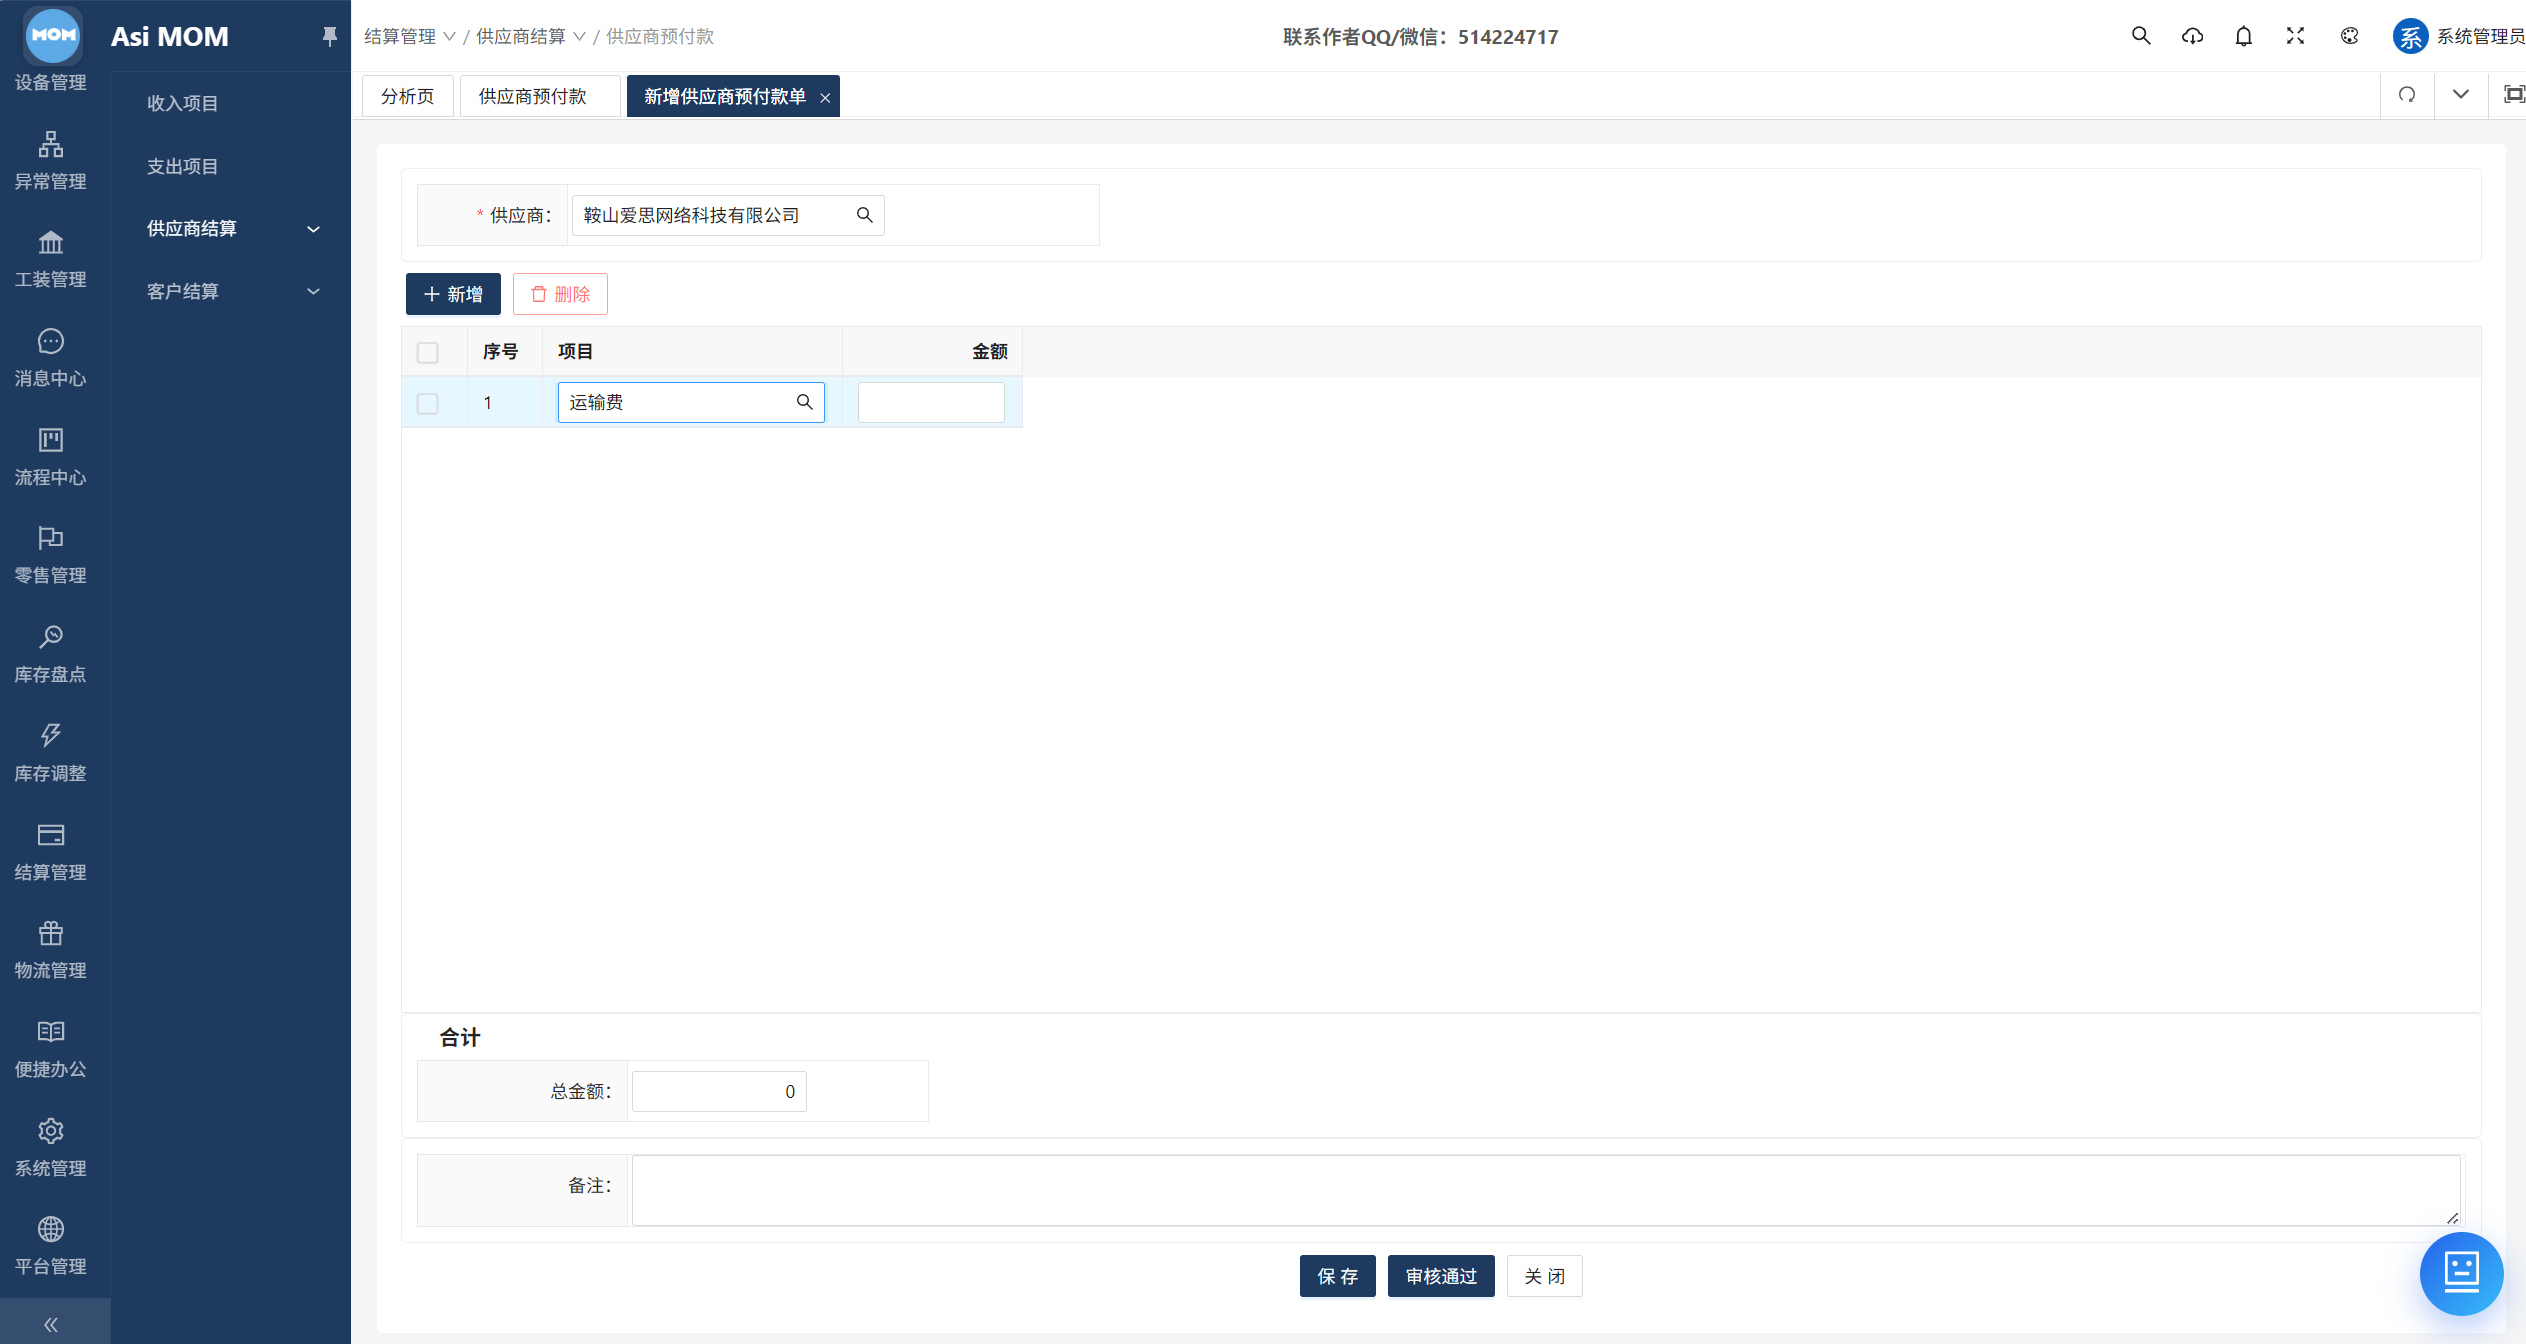Image resolution: width=2526 pixels, height=1344 pixels.
Task: Refresh the current tab page
Action: click(x=2407, y=95)
